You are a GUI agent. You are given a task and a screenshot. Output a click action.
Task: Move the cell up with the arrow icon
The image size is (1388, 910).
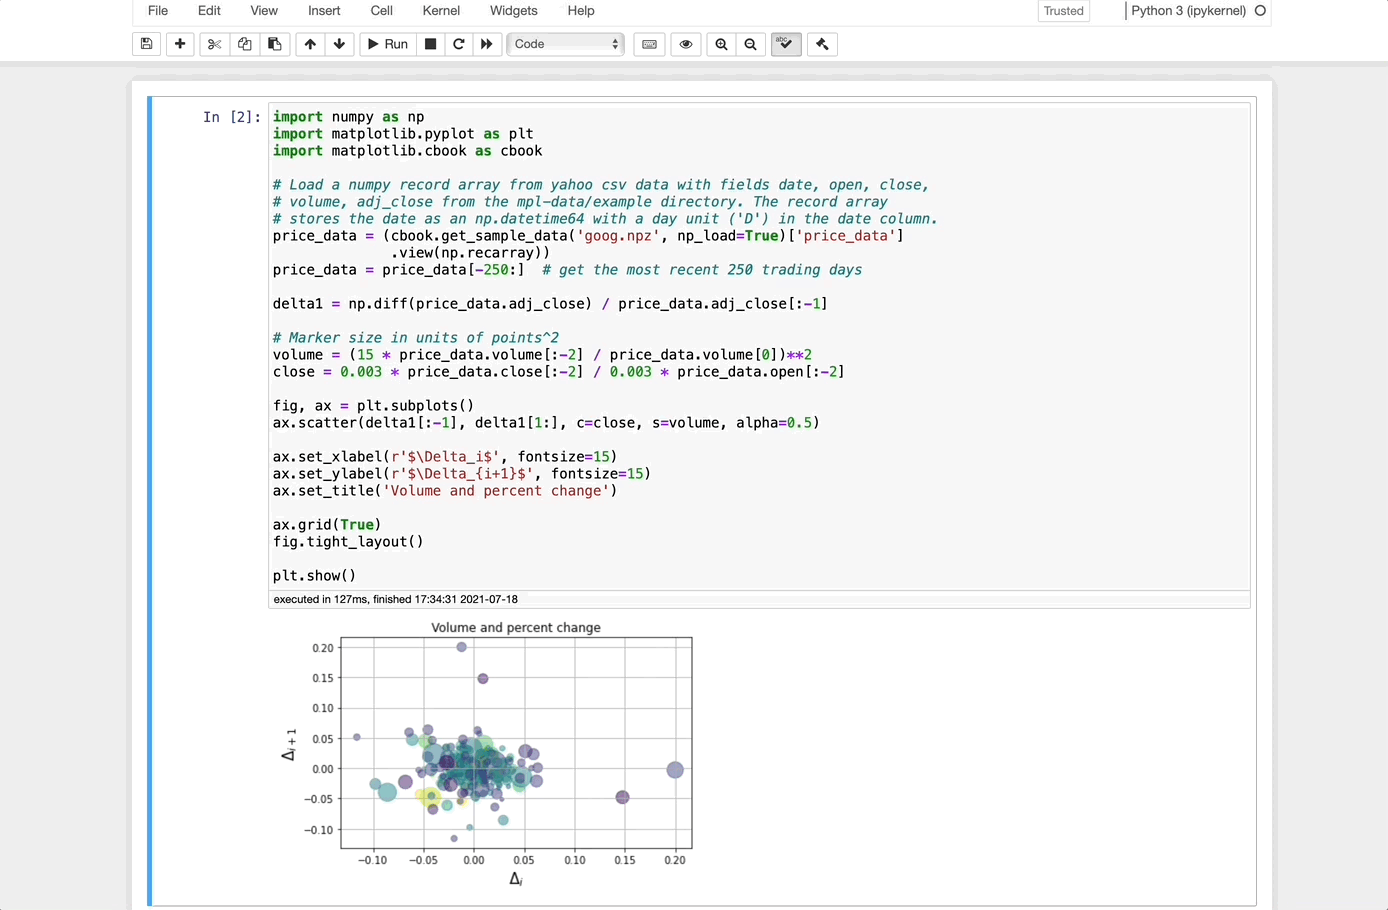click(310, 44)
